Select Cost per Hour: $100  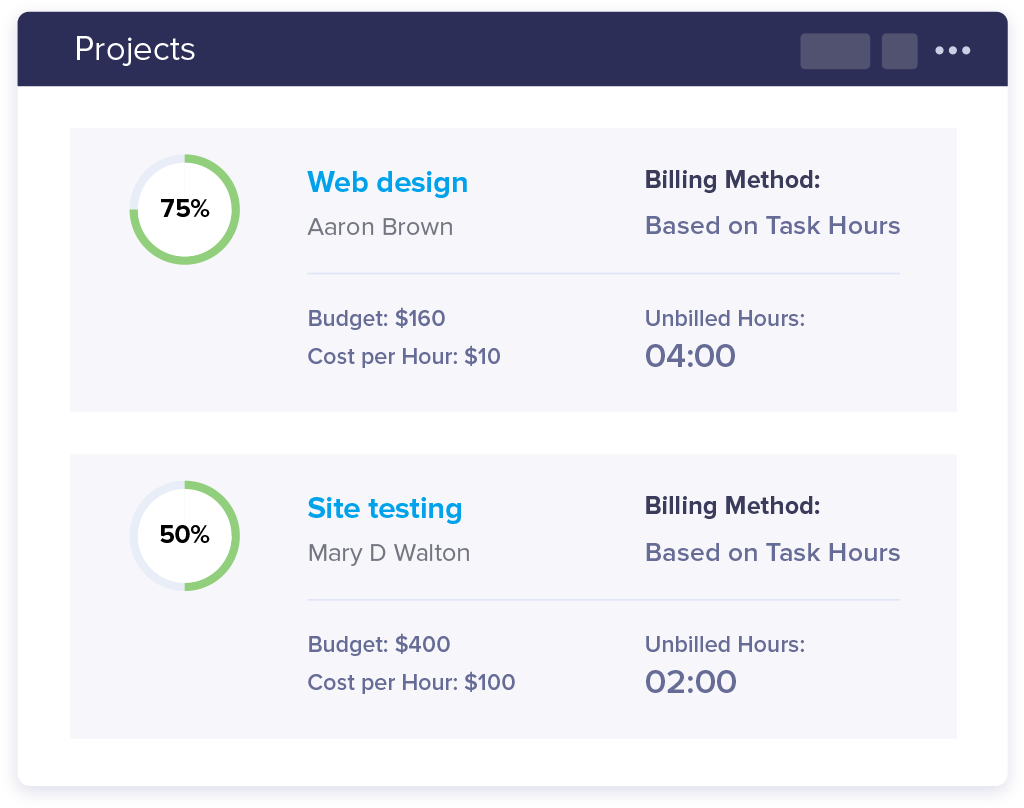point(411,682)
